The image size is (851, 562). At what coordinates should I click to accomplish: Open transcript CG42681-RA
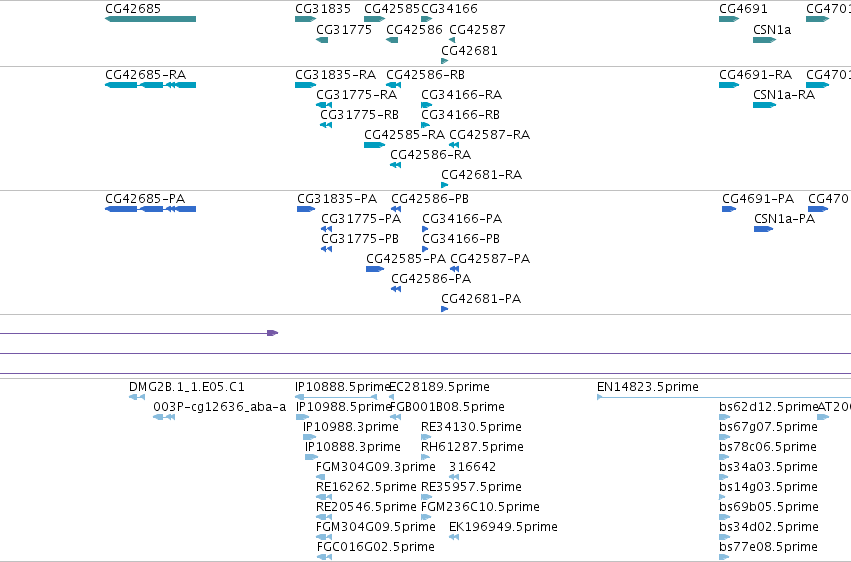[x=444, y=185]
